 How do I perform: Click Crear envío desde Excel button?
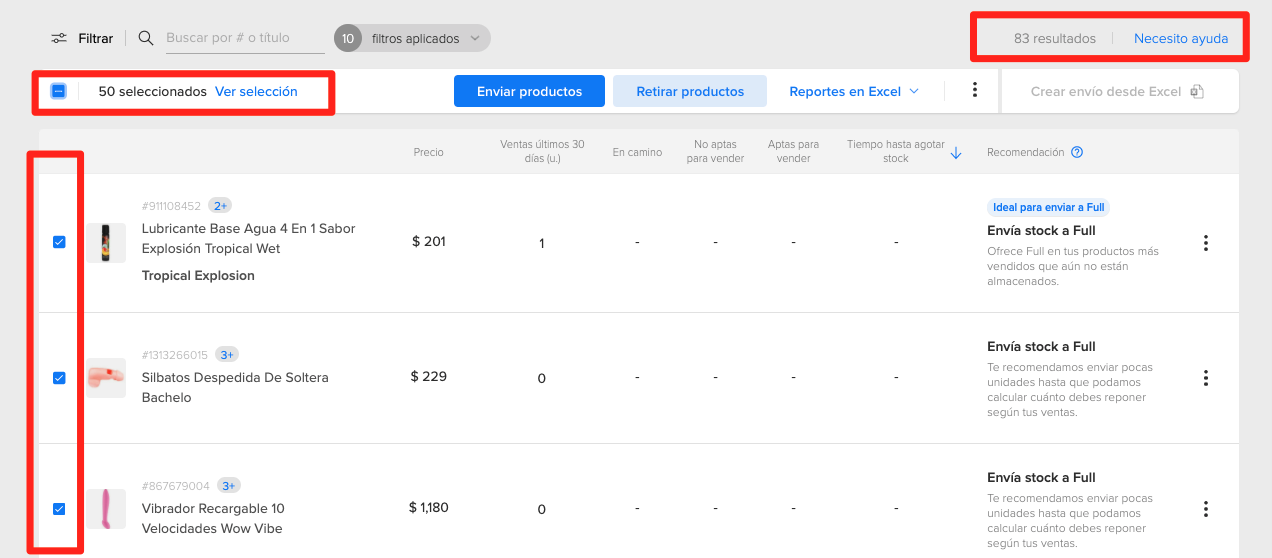(x=1119, y=91)
